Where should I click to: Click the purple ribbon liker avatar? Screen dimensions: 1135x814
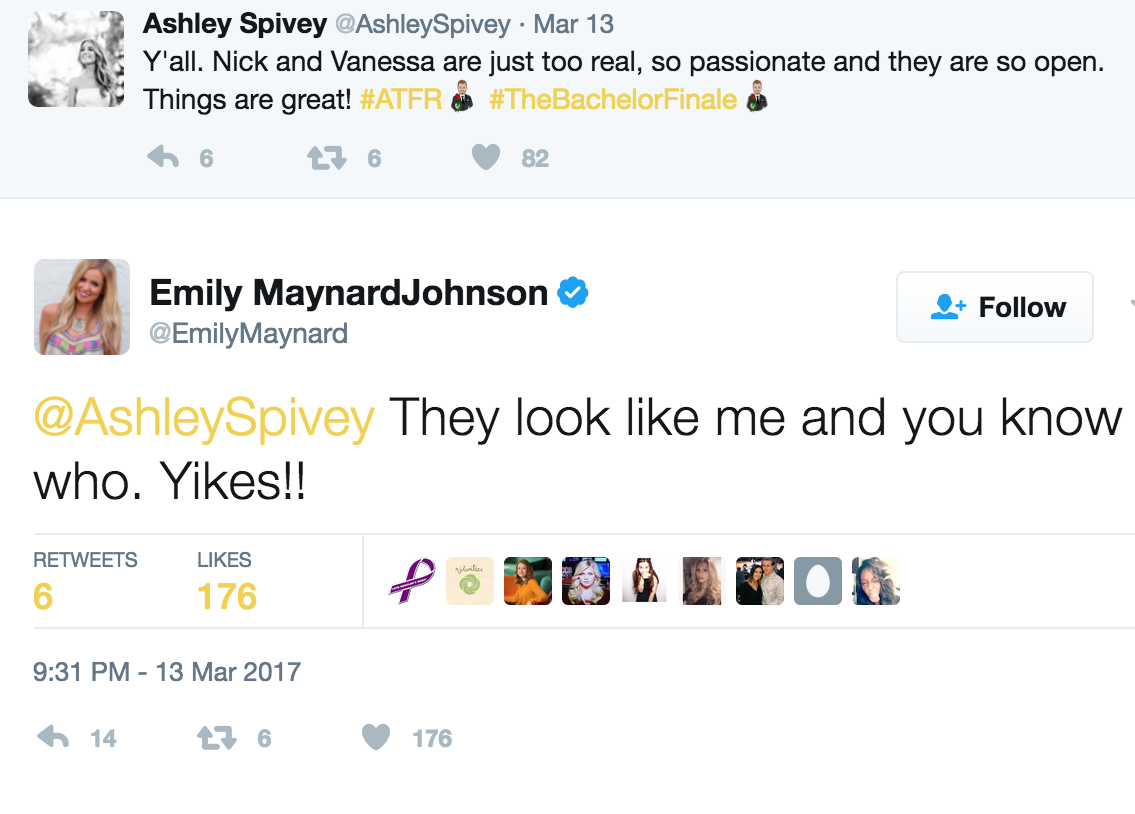click(412, 581)
